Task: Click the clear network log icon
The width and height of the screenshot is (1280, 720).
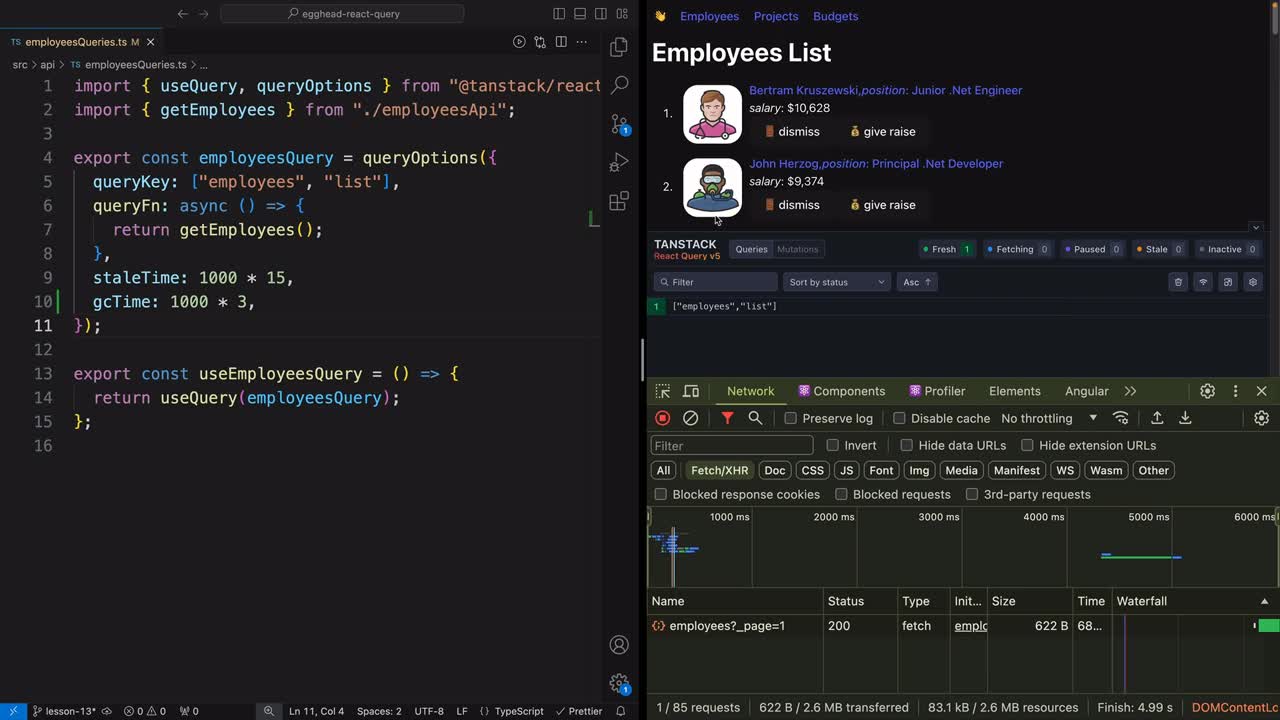Action: pyautogui.click(x=690, y=418)
